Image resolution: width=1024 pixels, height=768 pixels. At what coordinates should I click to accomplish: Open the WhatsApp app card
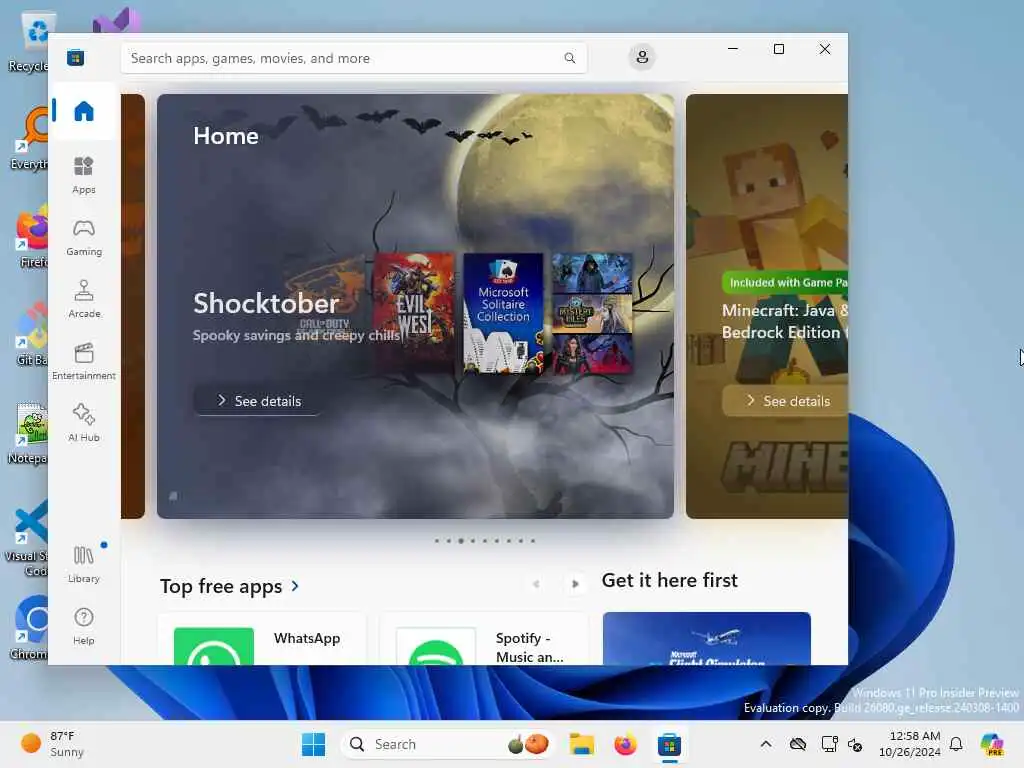click(x=262, y=639)
